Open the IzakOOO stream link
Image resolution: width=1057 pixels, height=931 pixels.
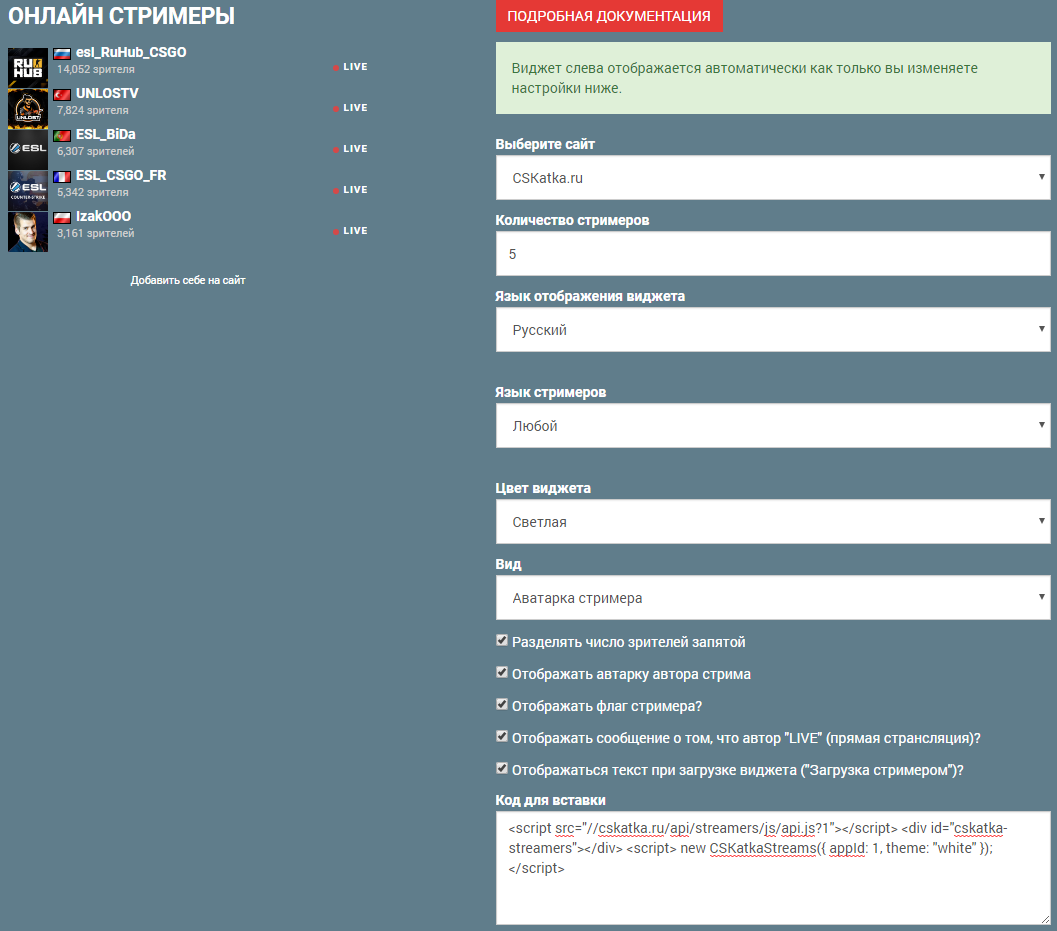[104, 217]
